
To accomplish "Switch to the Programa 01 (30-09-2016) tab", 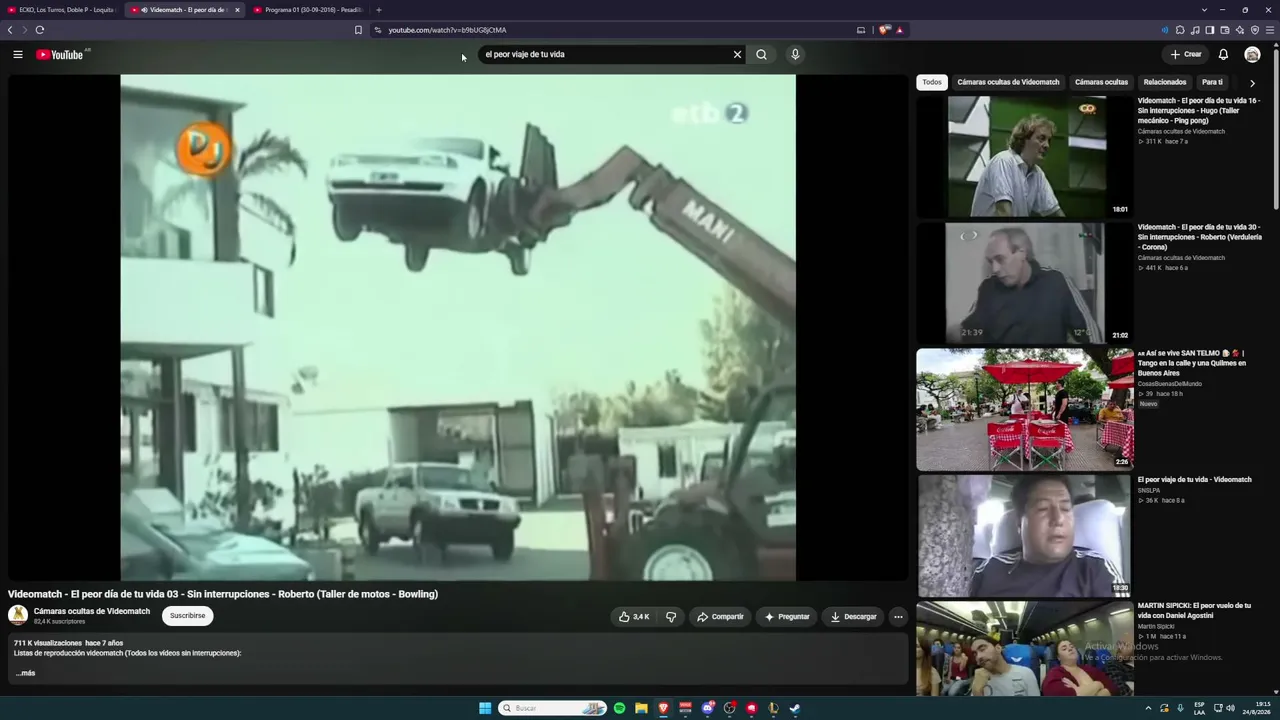I will click(308, 10).
